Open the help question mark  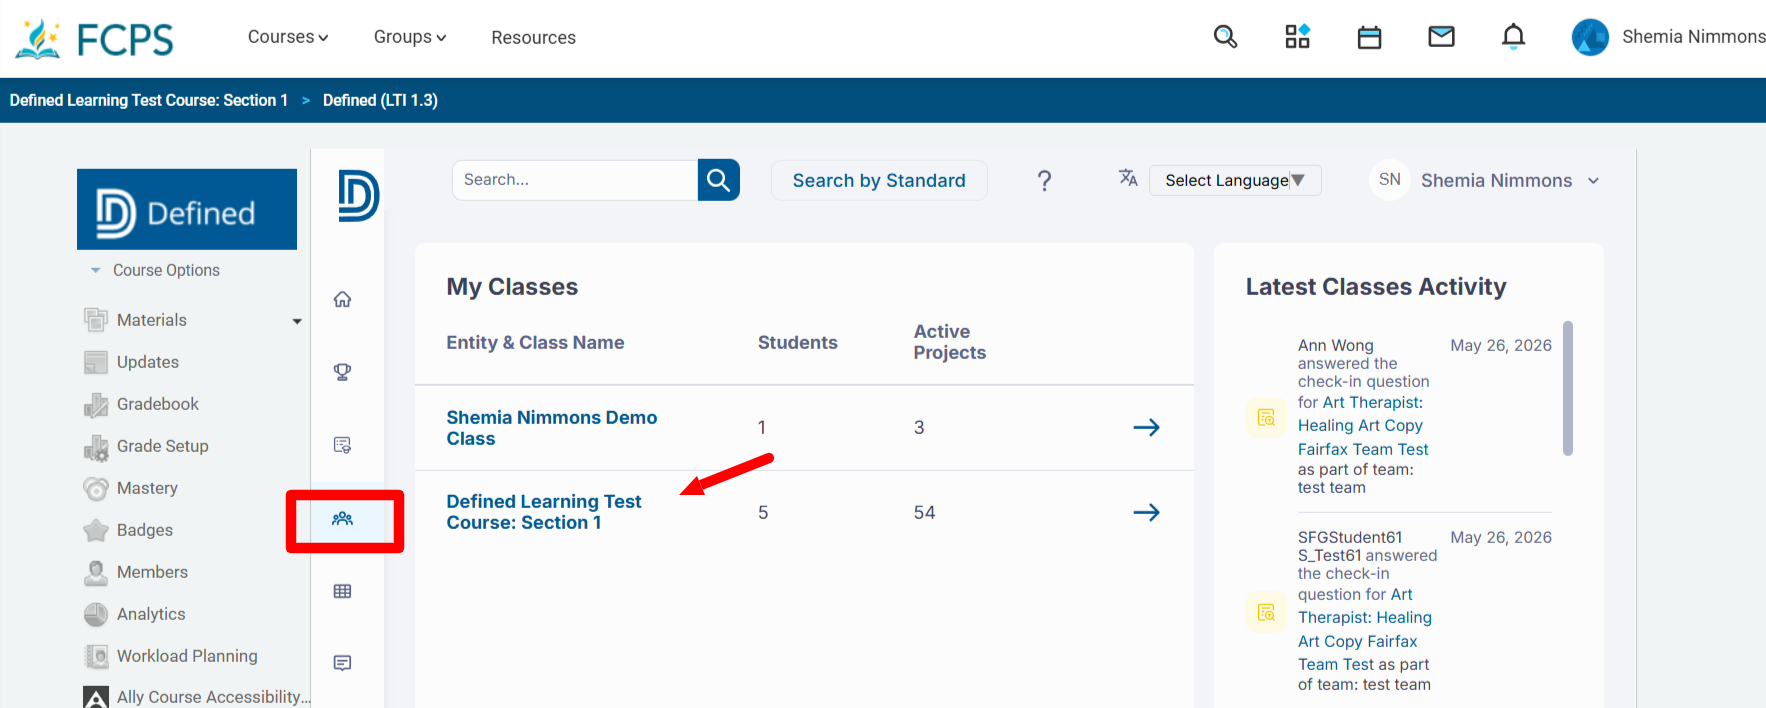tap(1044, 180)
